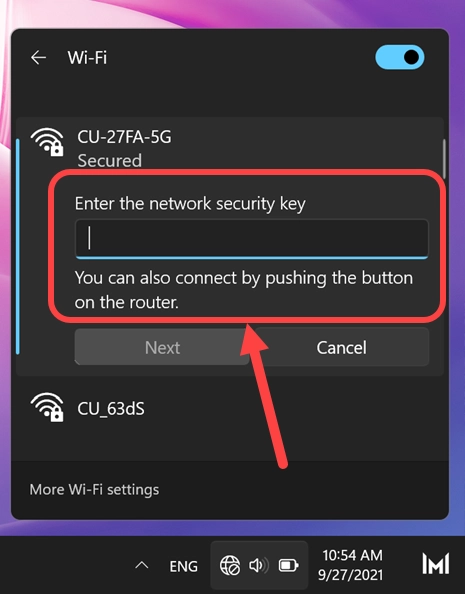465x594 pixels.
Task: Click the speaker volume tray icon
Action: pos(259,566)
